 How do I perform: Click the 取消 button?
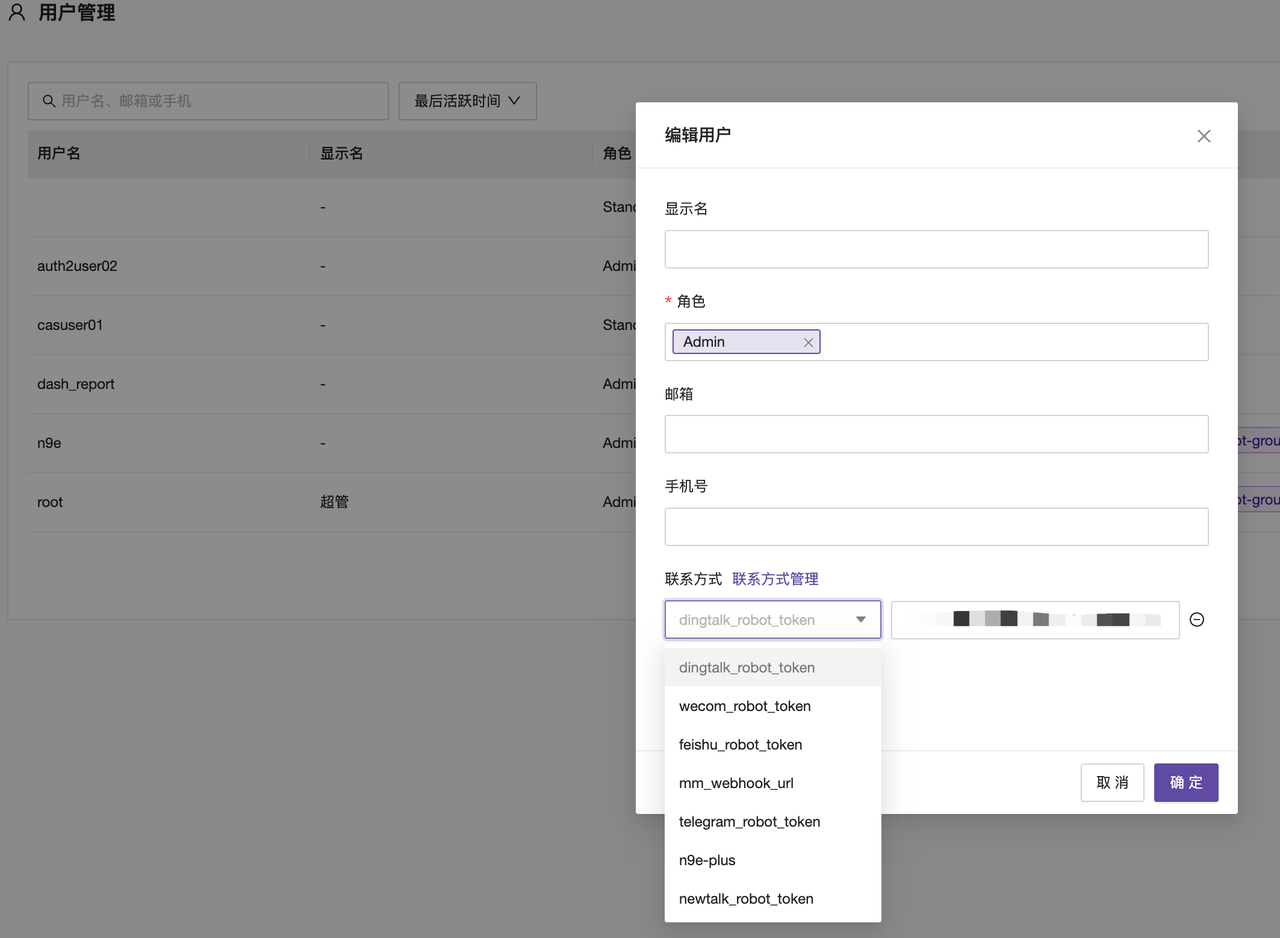1112,783
